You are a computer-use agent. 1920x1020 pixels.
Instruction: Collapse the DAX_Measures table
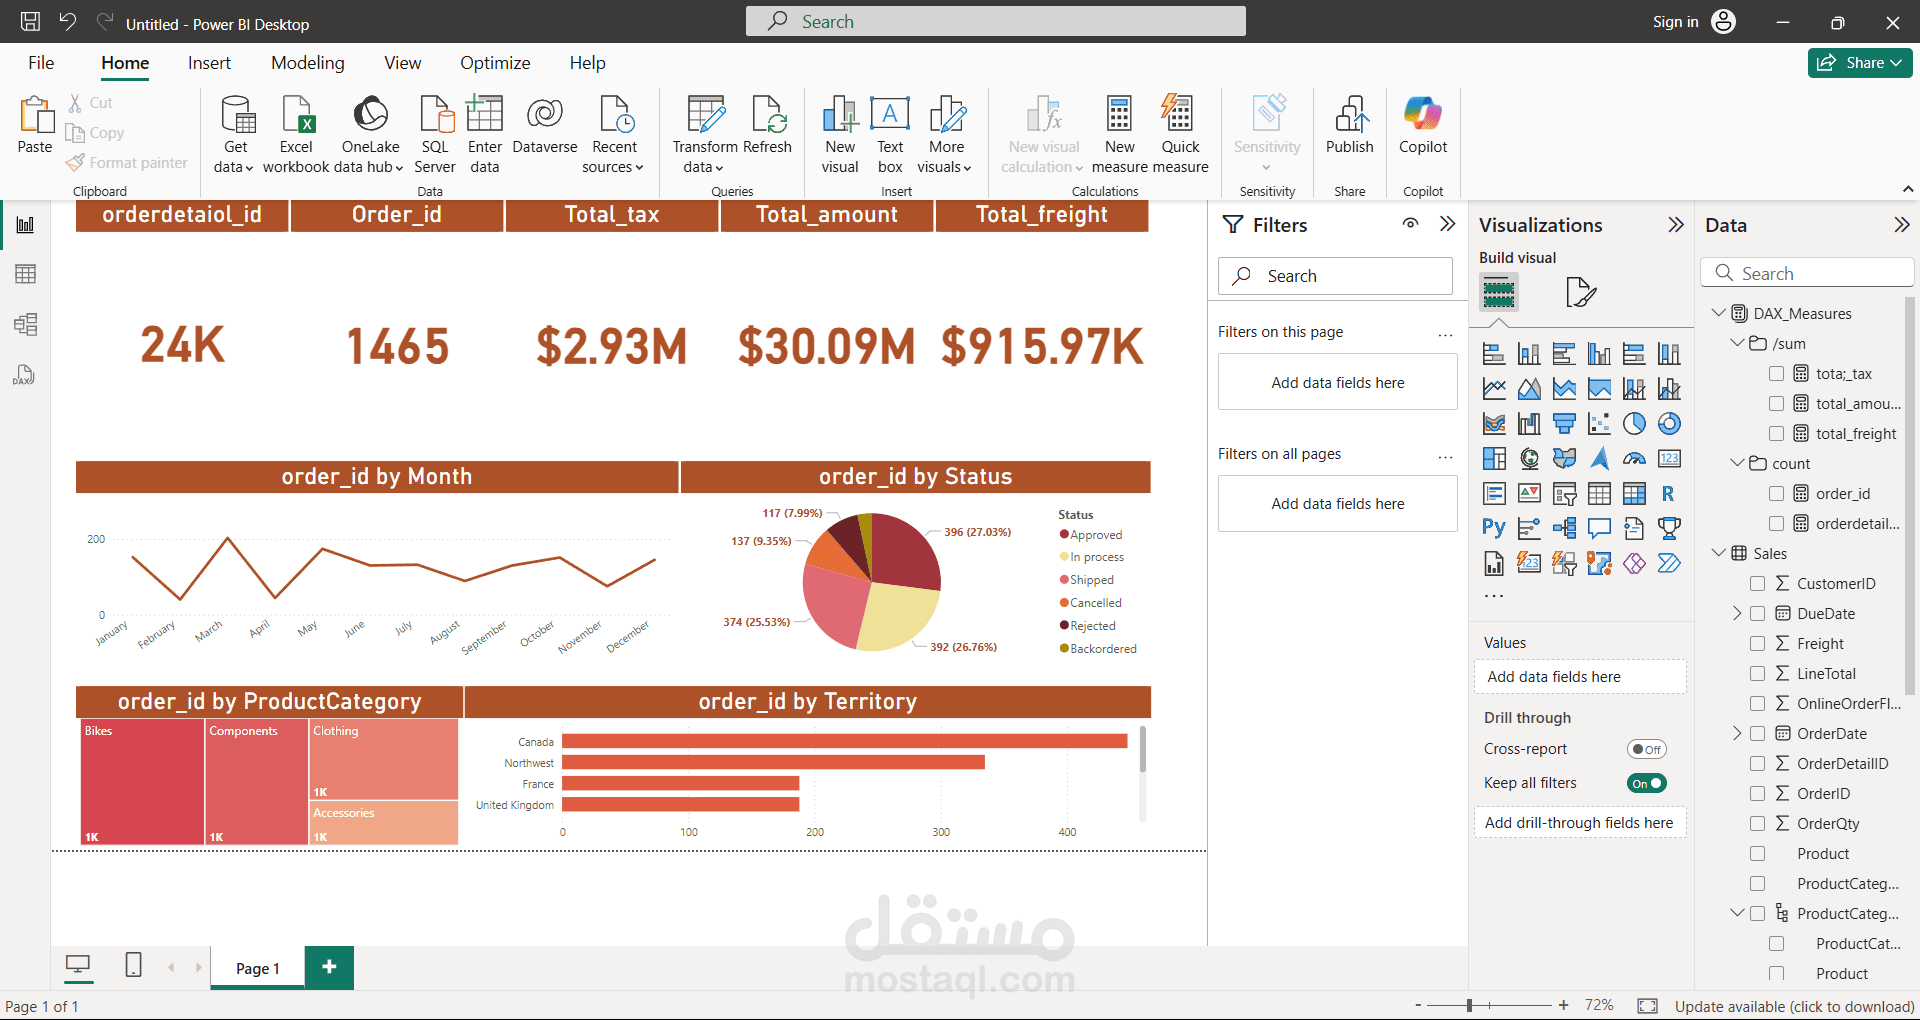[1718, 313]
